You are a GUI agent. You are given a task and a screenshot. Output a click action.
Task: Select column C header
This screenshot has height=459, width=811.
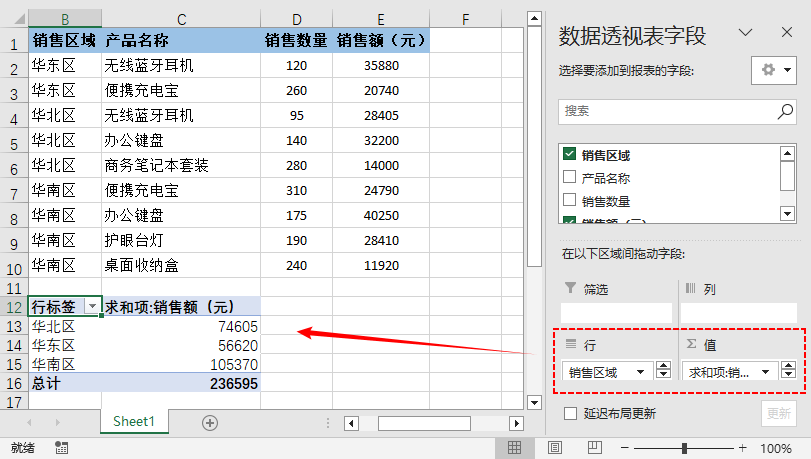[x=181, y=19]
